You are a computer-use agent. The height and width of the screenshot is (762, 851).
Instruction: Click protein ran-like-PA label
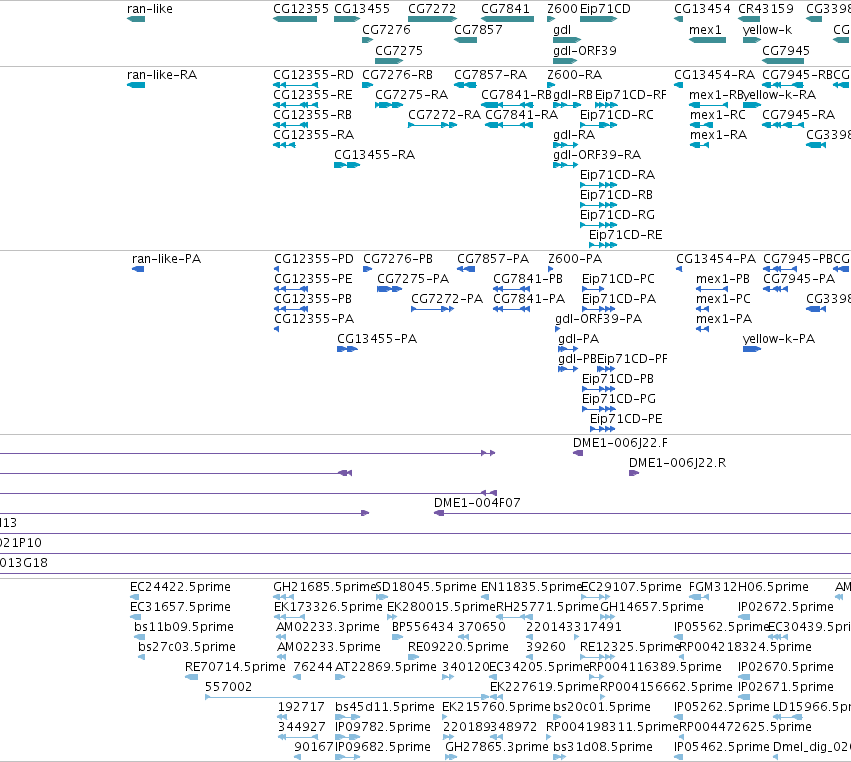(x=167, y=259)
